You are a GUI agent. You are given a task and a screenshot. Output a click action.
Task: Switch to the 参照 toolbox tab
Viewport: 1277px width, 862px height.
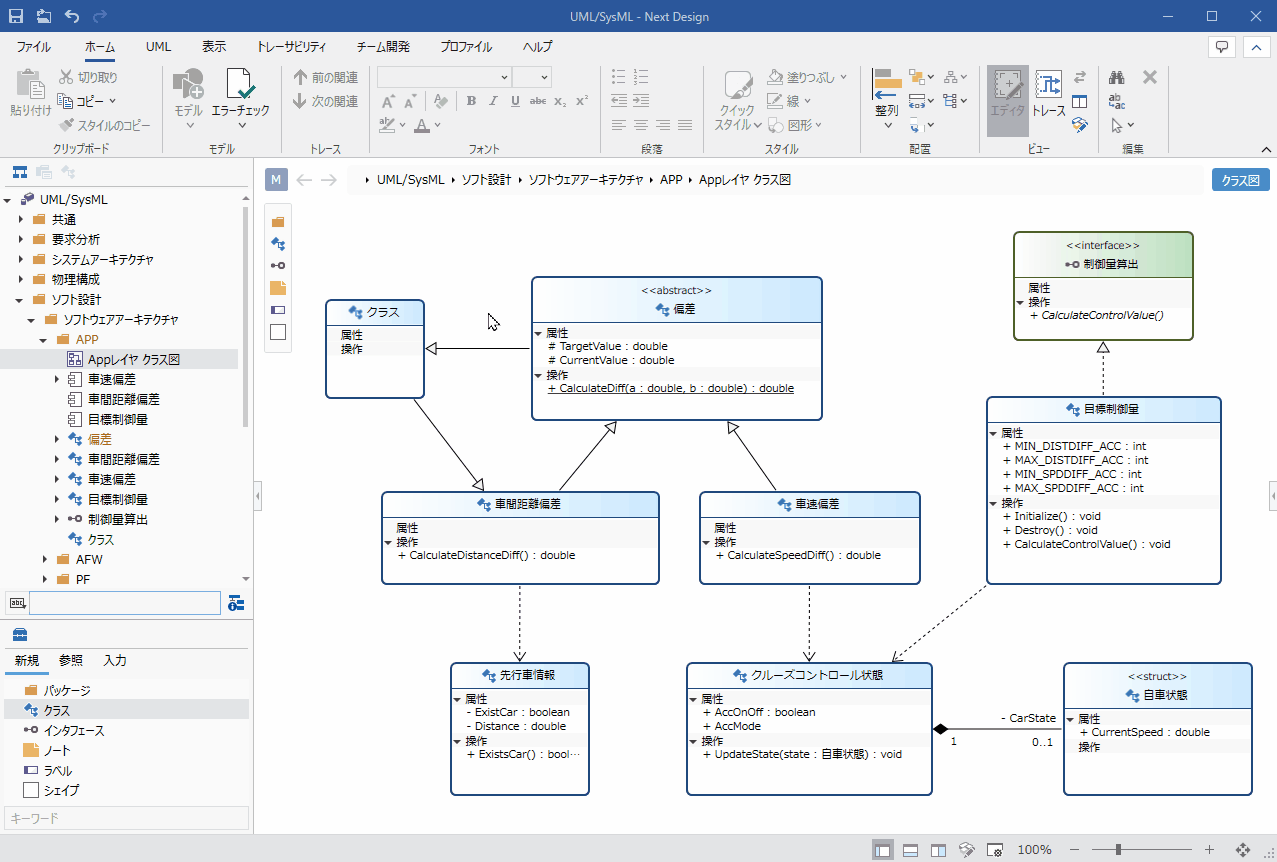71,660
